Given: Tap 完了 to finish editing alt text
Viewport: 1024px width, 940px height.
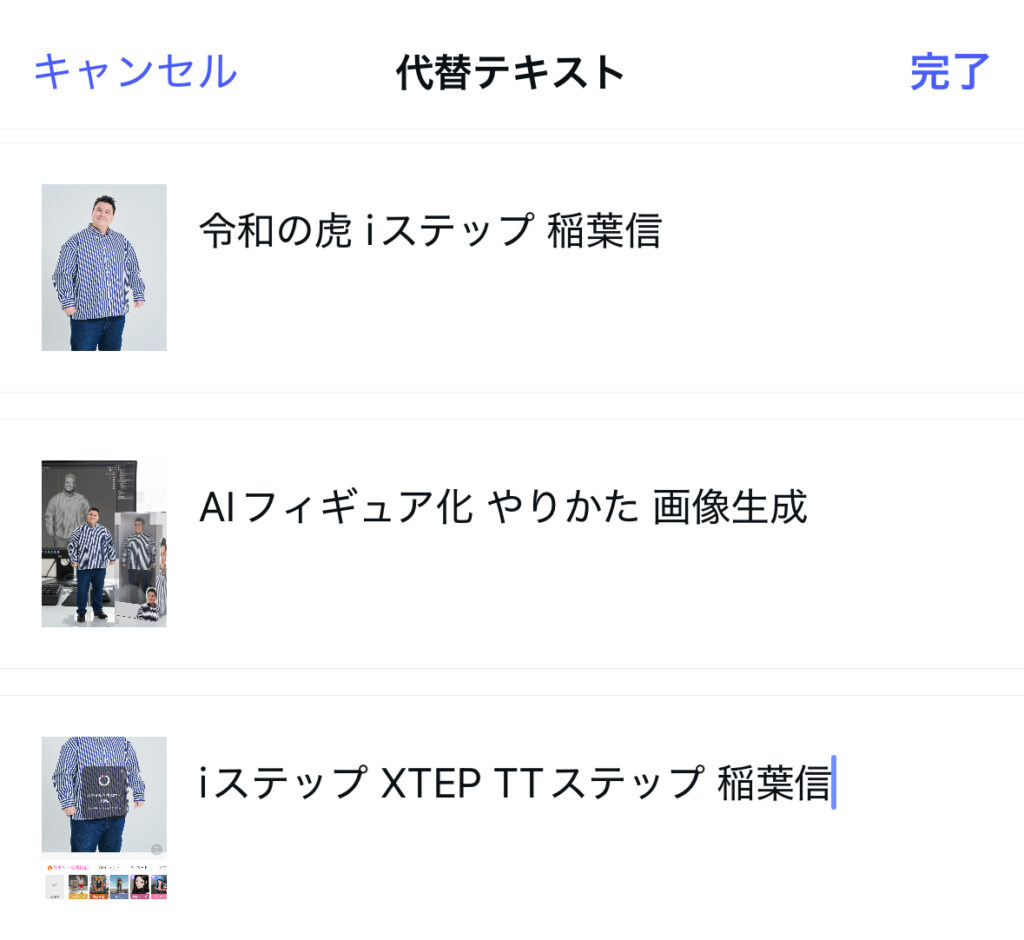Looking at the screenshot, I should click(x=949, y=72).
